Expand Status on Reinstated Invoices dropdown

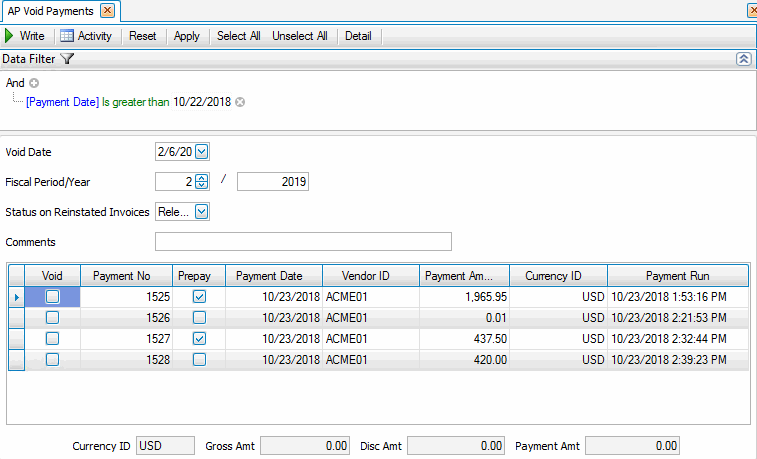pos(201,211)
